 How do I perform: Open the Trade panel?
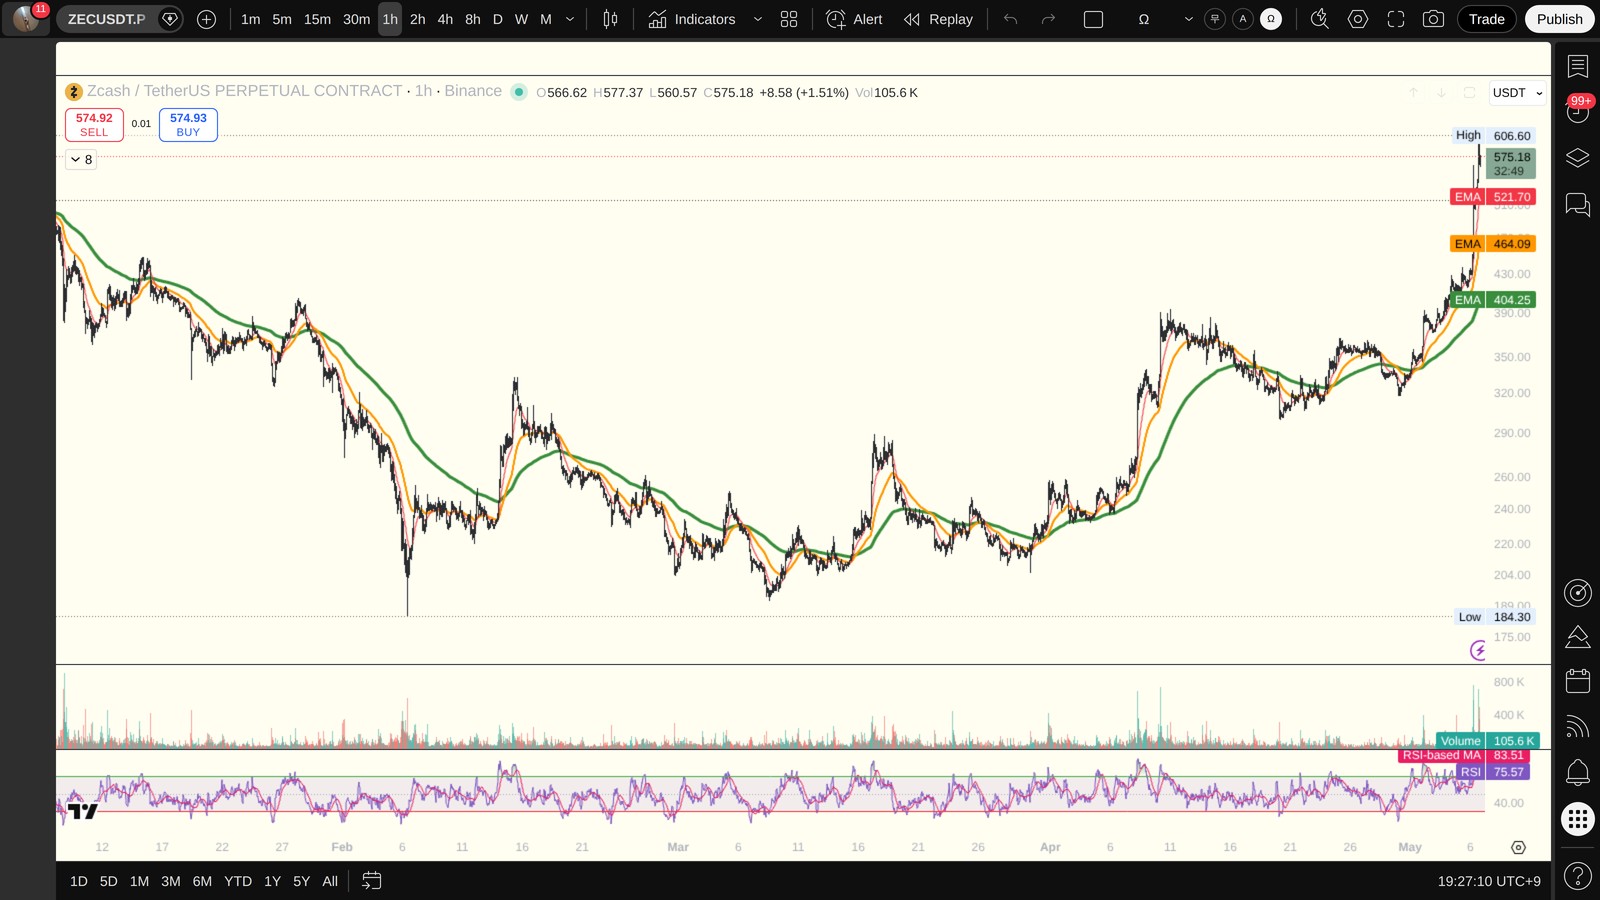tap(1486, 19)
